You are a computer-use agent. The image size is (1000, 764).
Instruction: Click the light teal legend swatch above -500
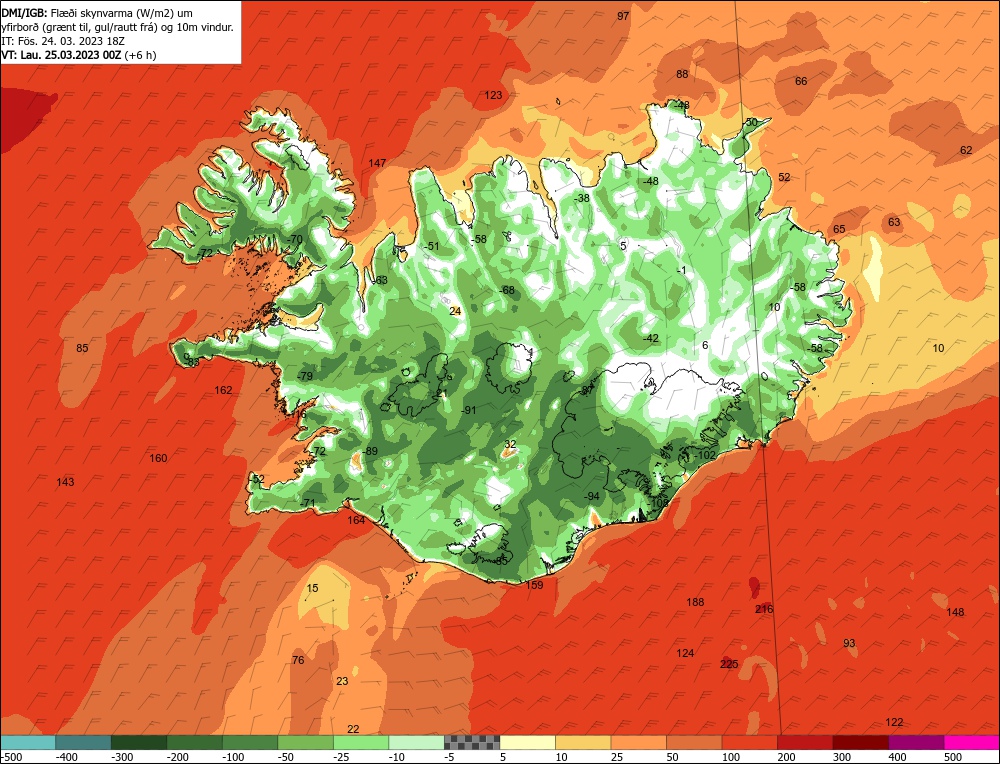coord(28,742)
